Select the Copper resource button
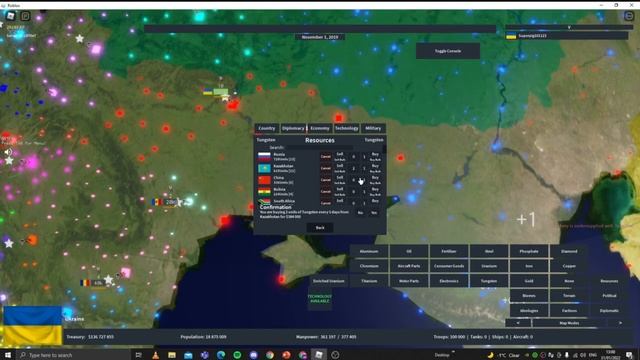The width and height of the screenshot is (640, 360). (x=569, y=266)
